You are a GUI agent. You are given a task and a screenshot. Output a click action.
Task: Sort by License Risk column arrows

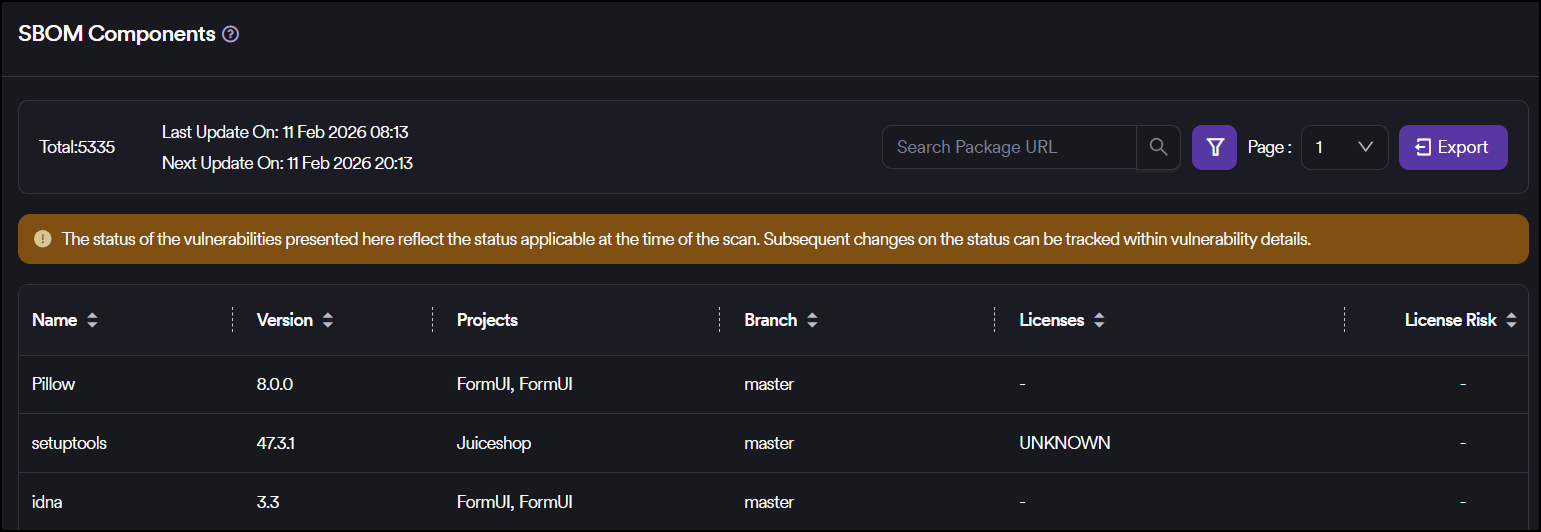pos(1511,321)
